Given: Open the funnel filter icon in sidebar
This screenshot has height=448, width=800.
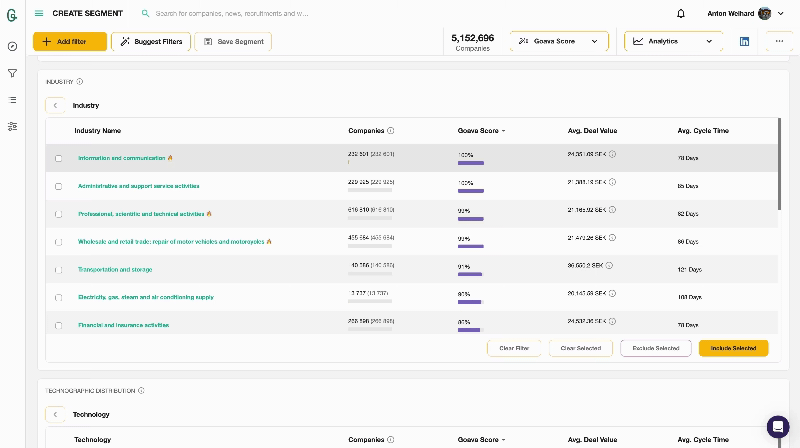Looking at the screenshot, I should click(12, 73).
